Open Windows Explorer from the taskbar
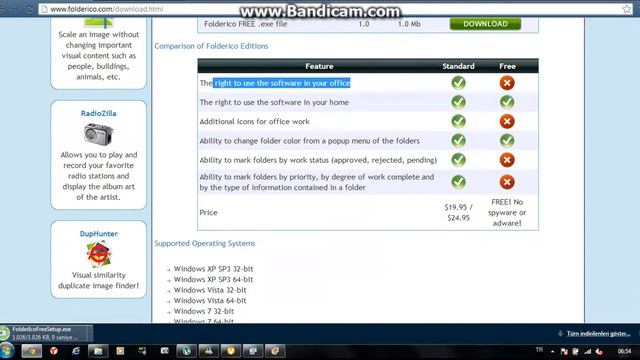The width and height of the screenshot is (640, 360). 98,351
